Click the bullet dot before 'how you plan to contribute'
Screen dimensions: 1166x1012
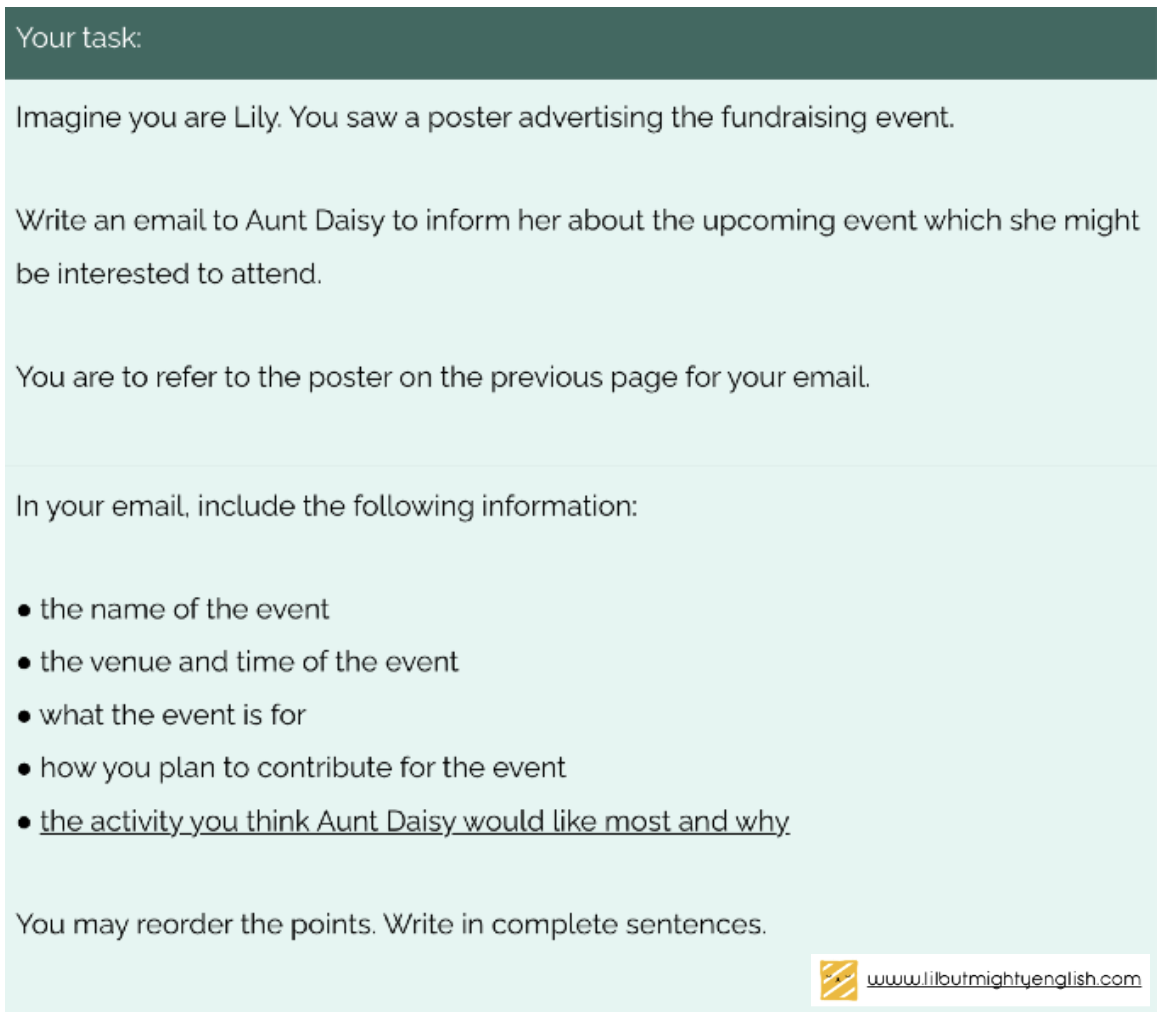tap(25, 770)
